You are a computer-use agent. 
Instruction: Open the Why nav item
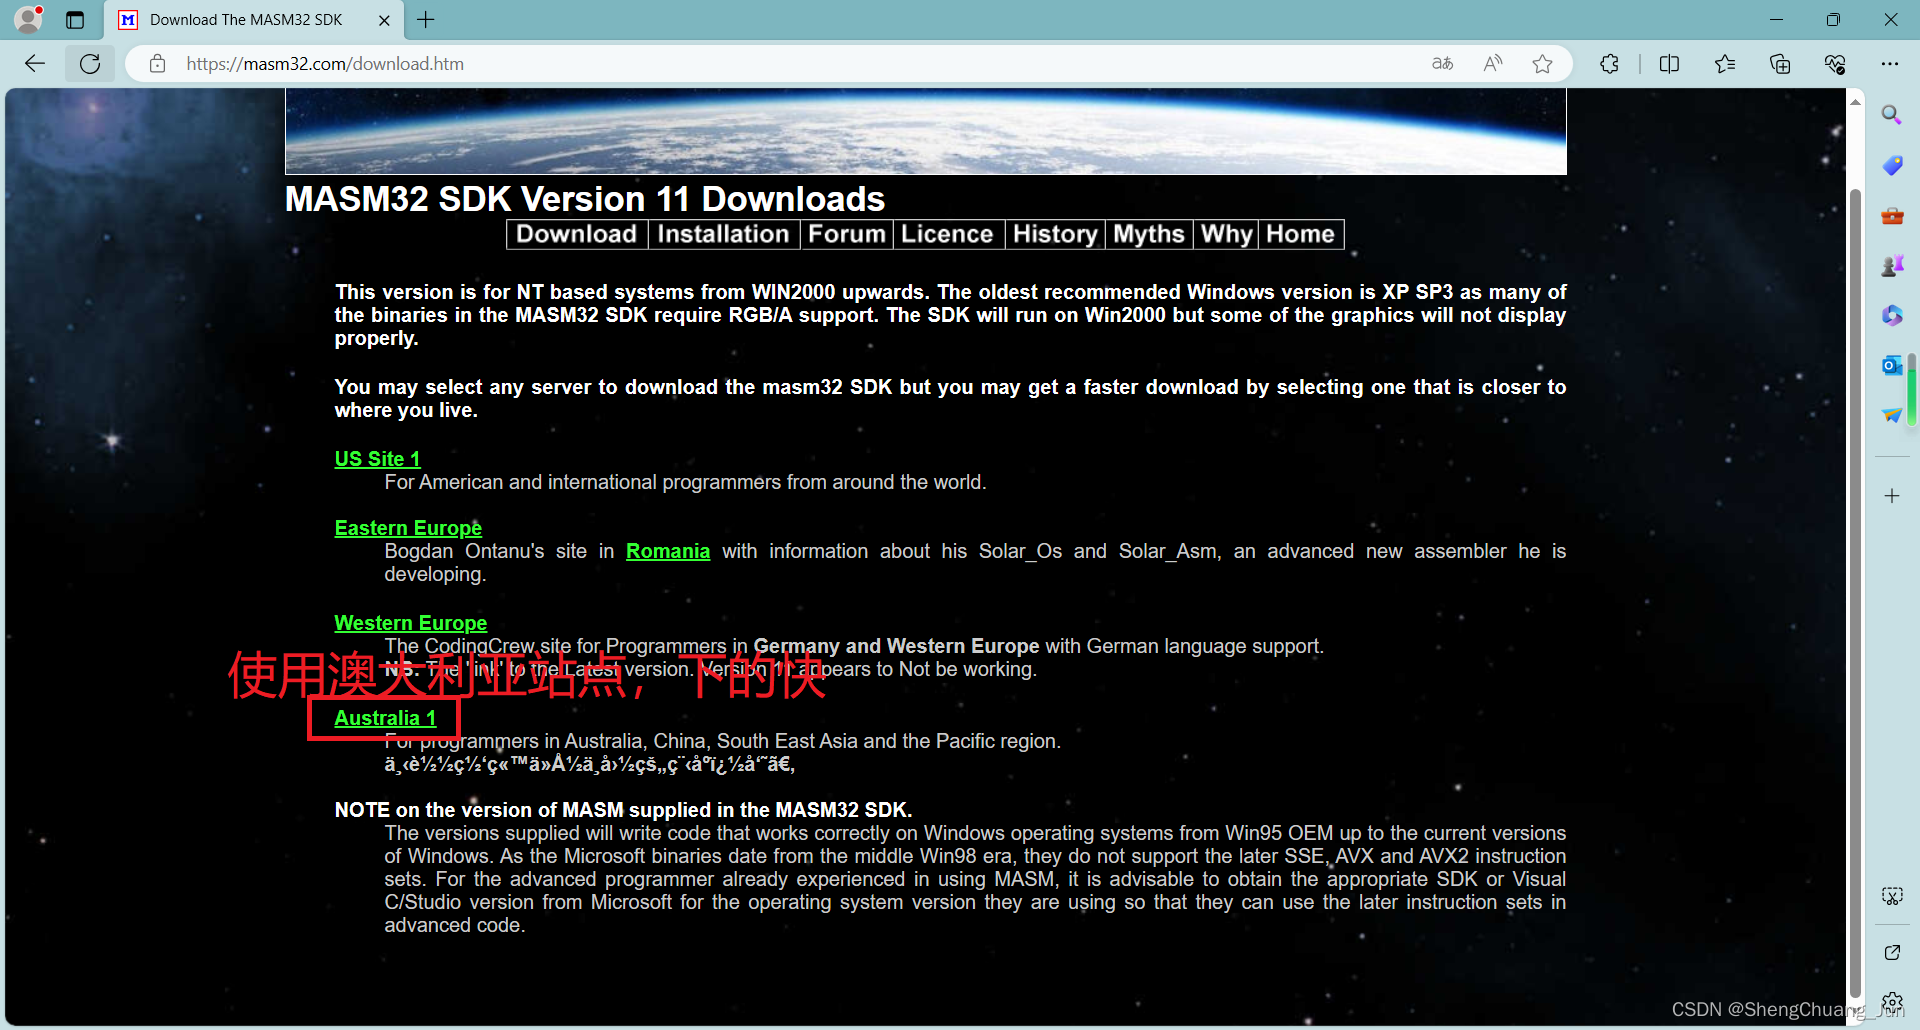click(1226, 234)
